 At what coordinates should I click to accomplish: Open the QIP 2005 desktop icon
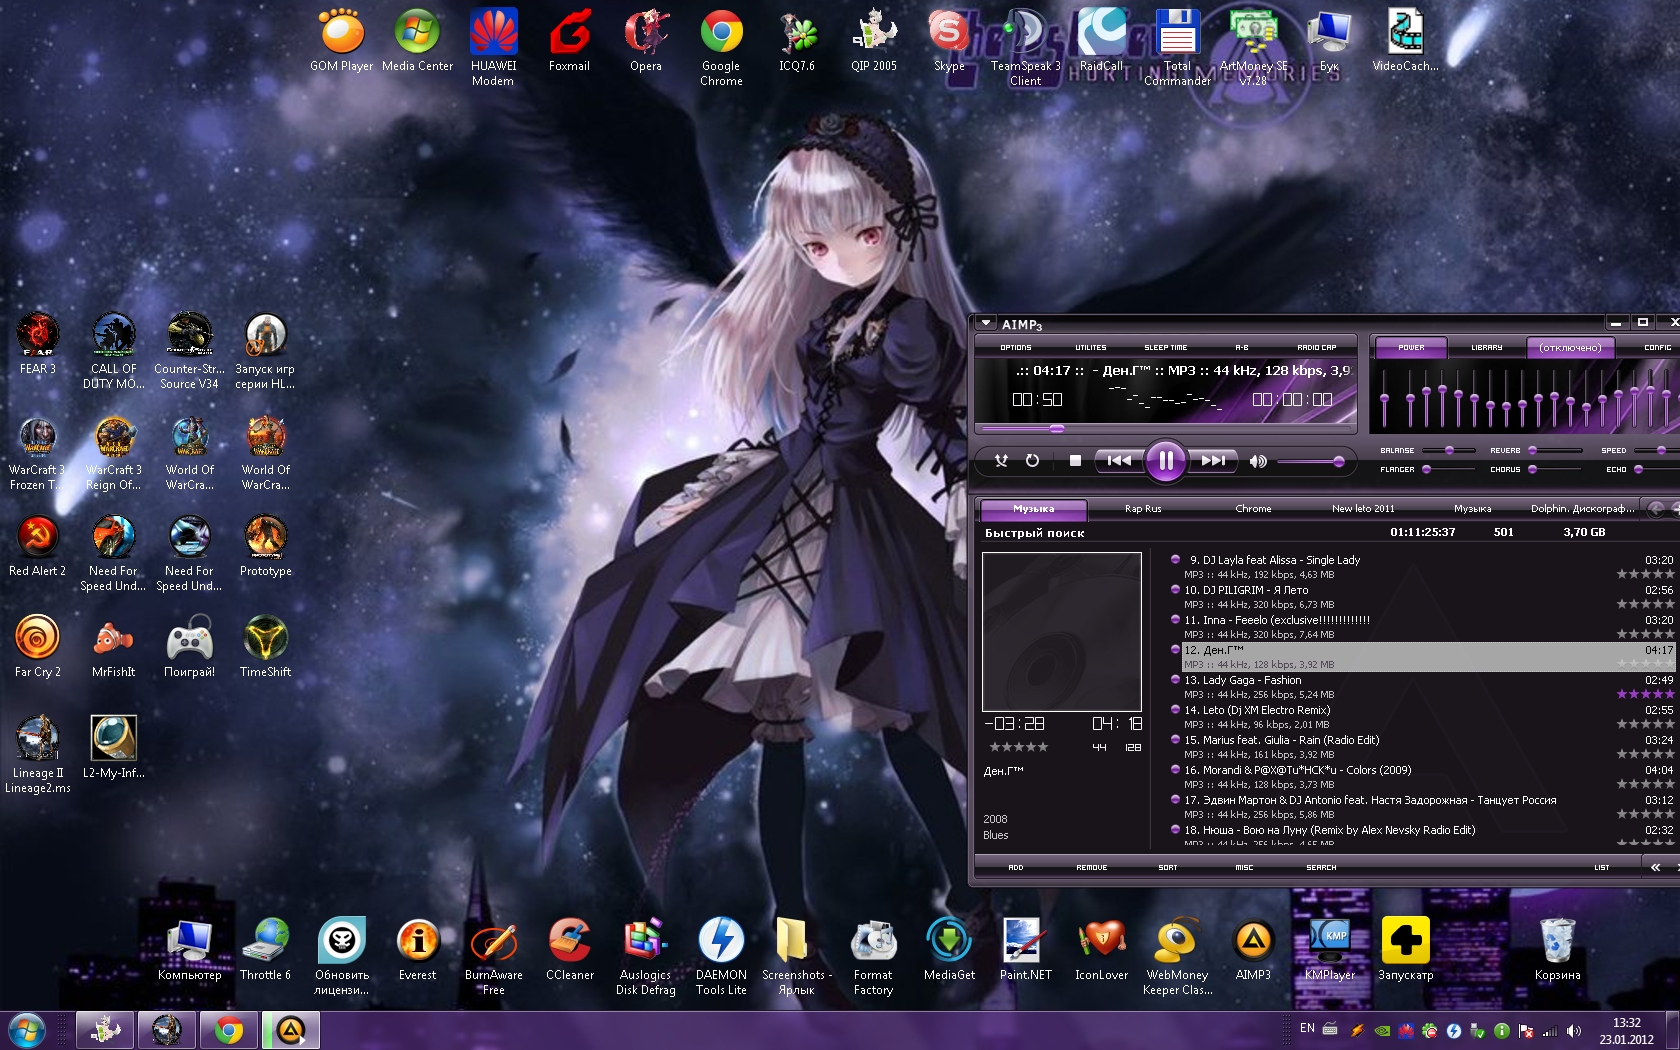pyautogui.click(x=873, y=40)
